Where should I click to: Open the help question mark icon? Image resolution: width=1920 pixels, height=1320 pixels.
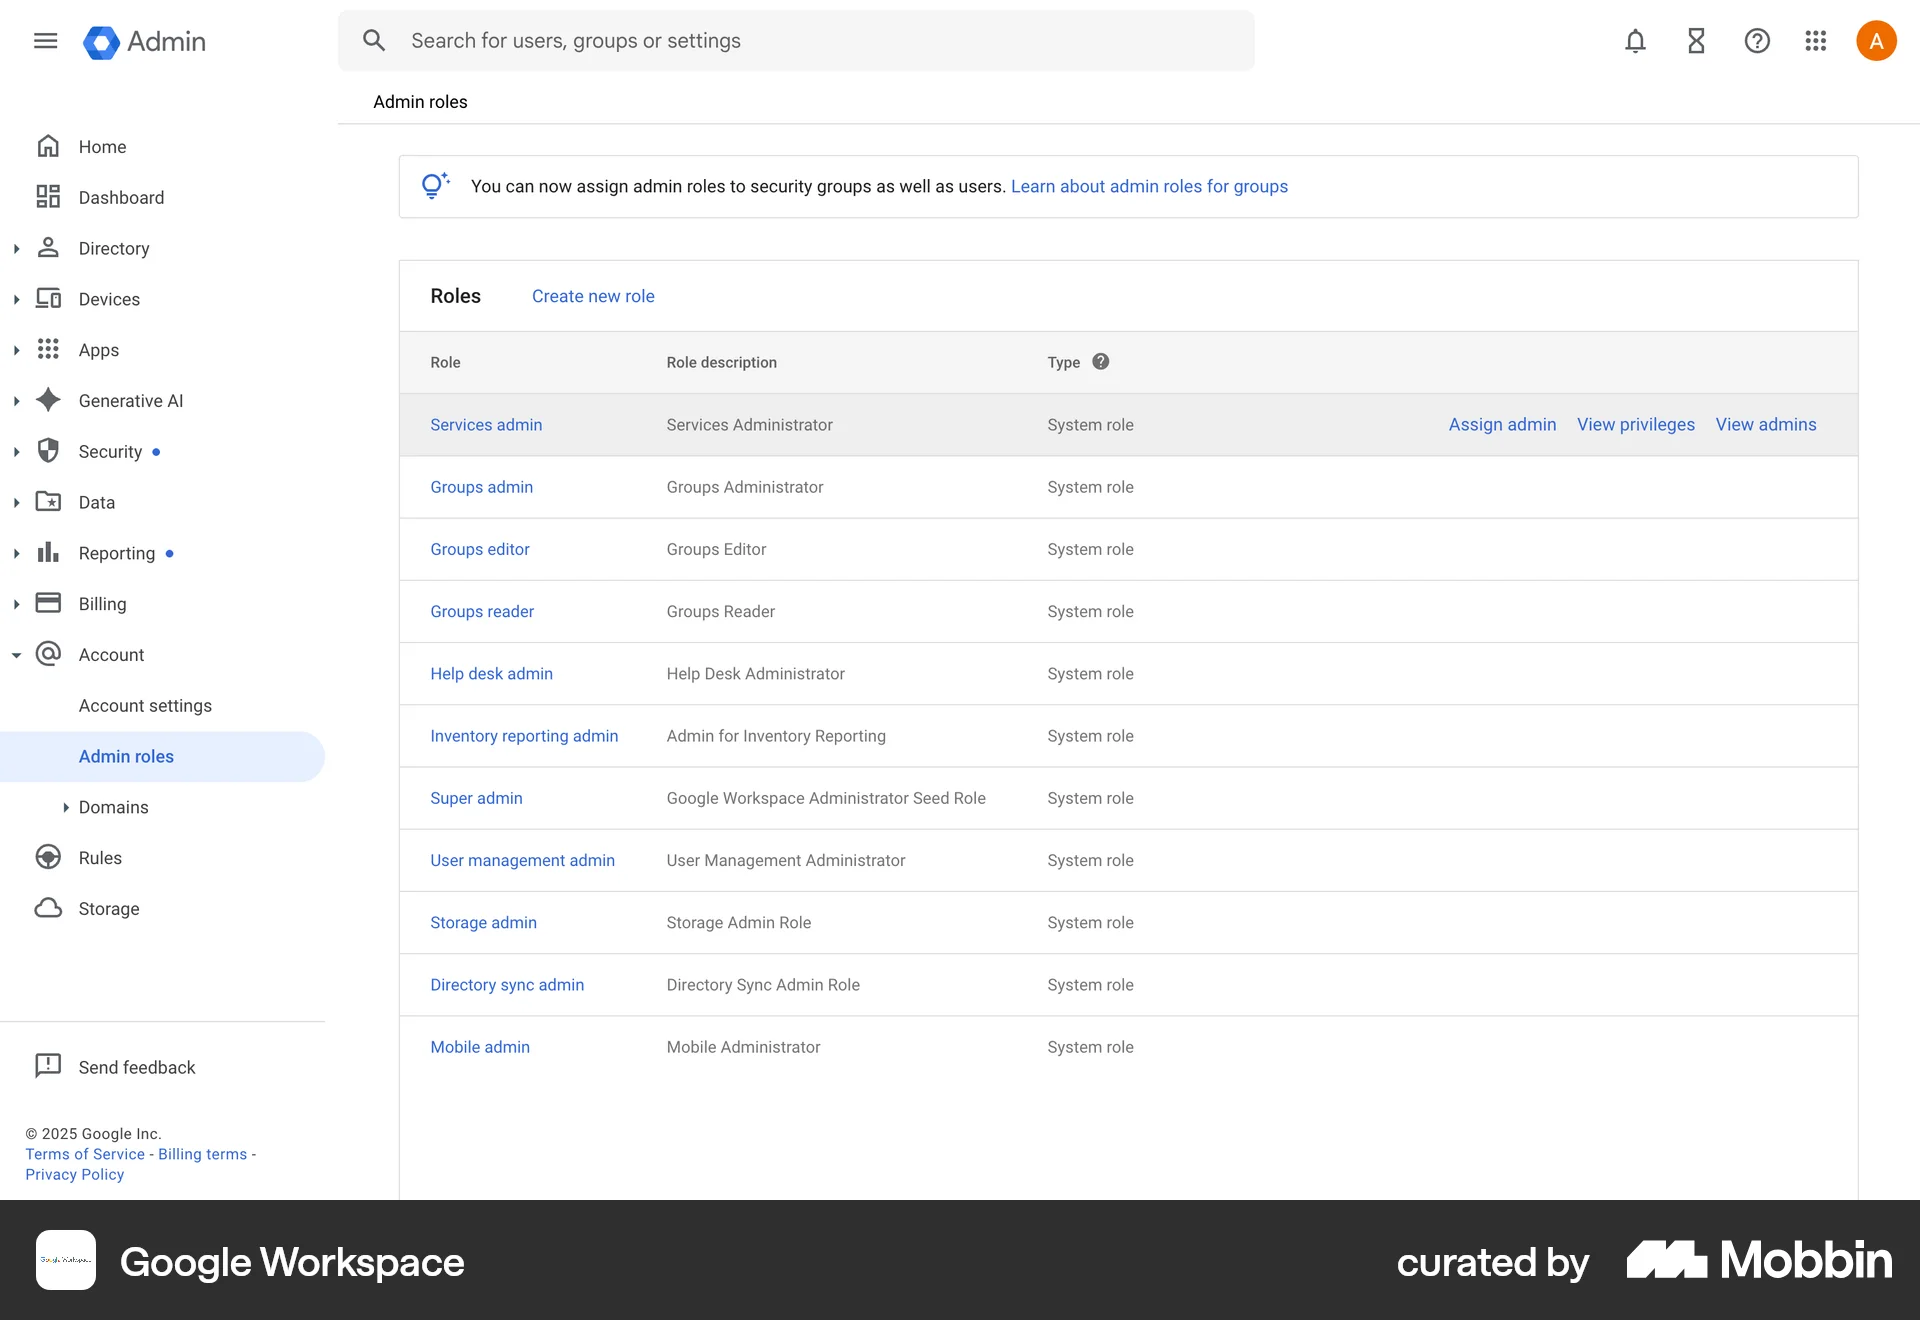click(x=1756, y=41)
